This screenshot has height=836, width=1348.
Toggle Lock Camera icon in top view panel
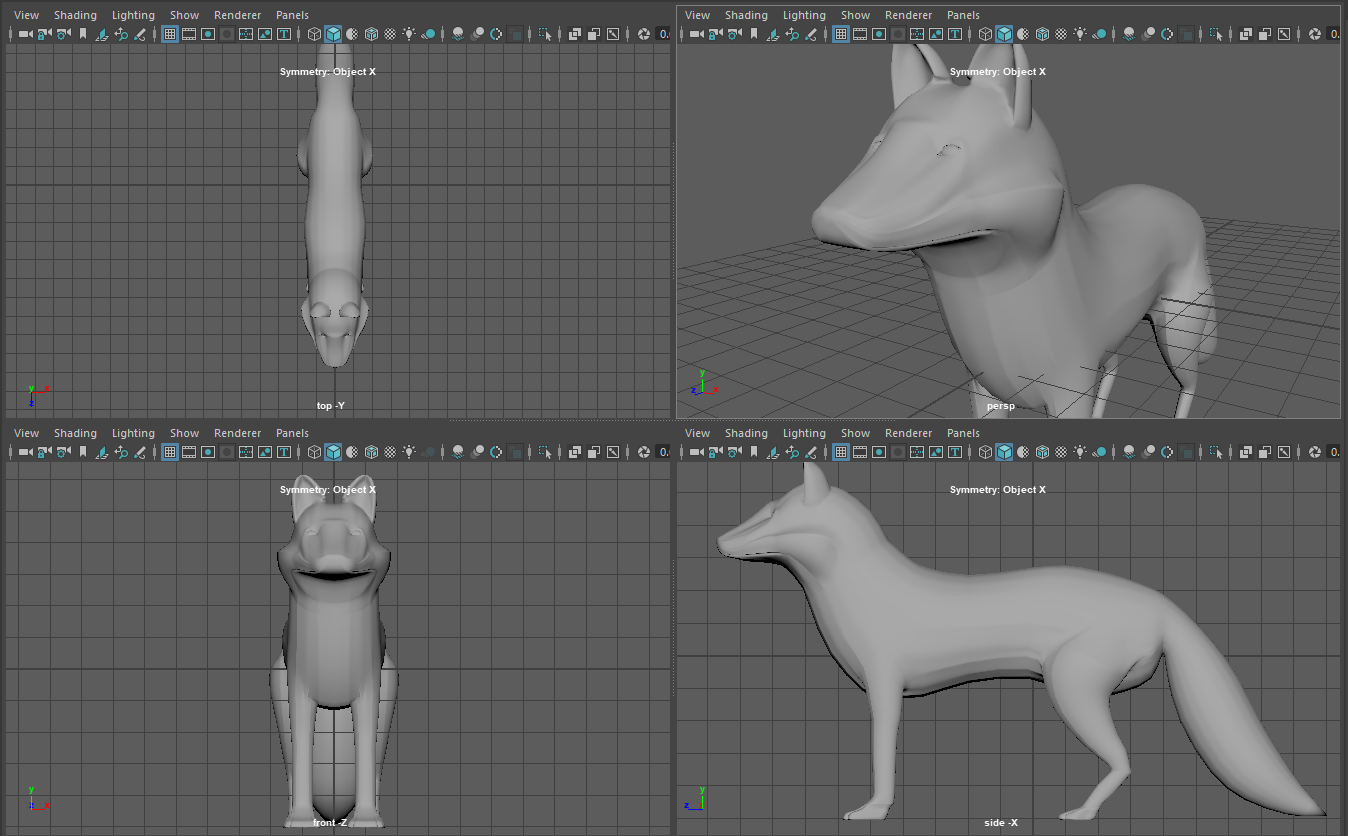[44, 34]
